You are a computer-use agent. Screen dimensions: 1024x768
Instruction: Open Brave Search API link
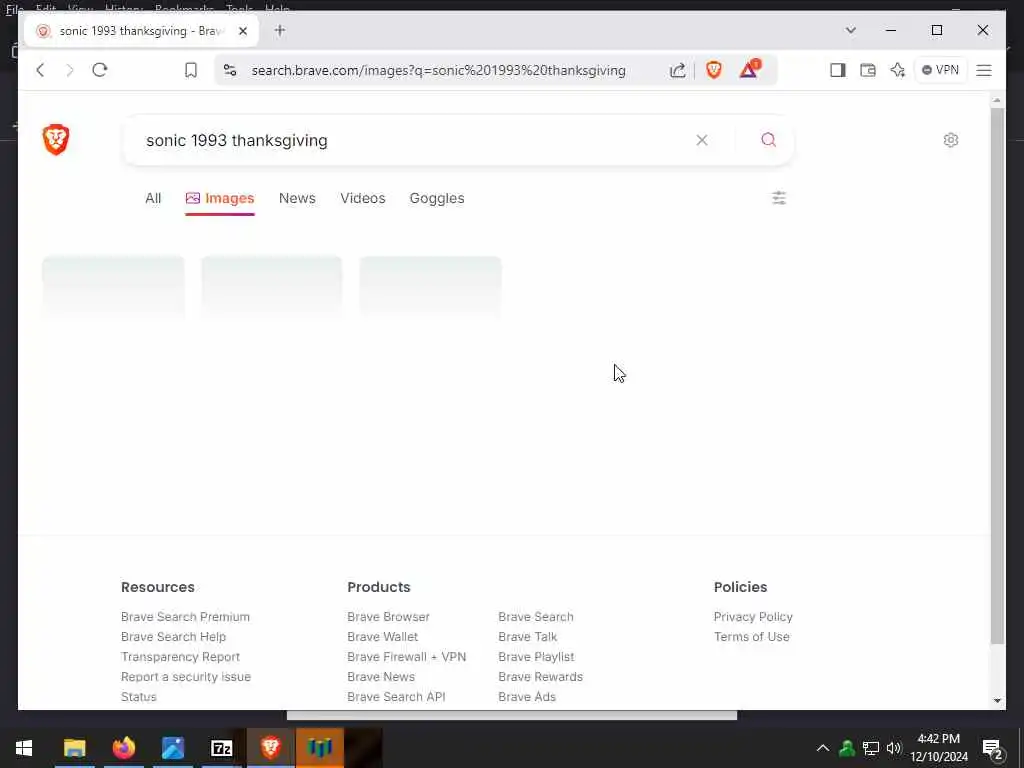coord(396,696)
